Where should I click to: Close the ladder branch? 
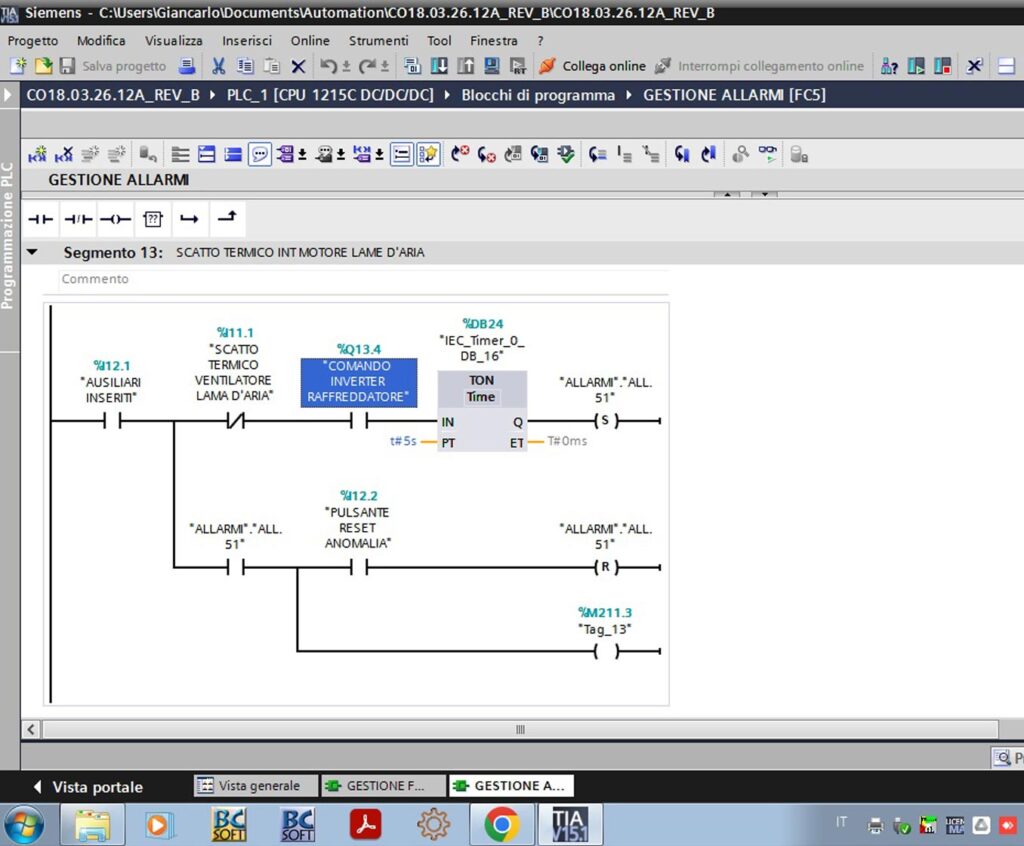227,218
